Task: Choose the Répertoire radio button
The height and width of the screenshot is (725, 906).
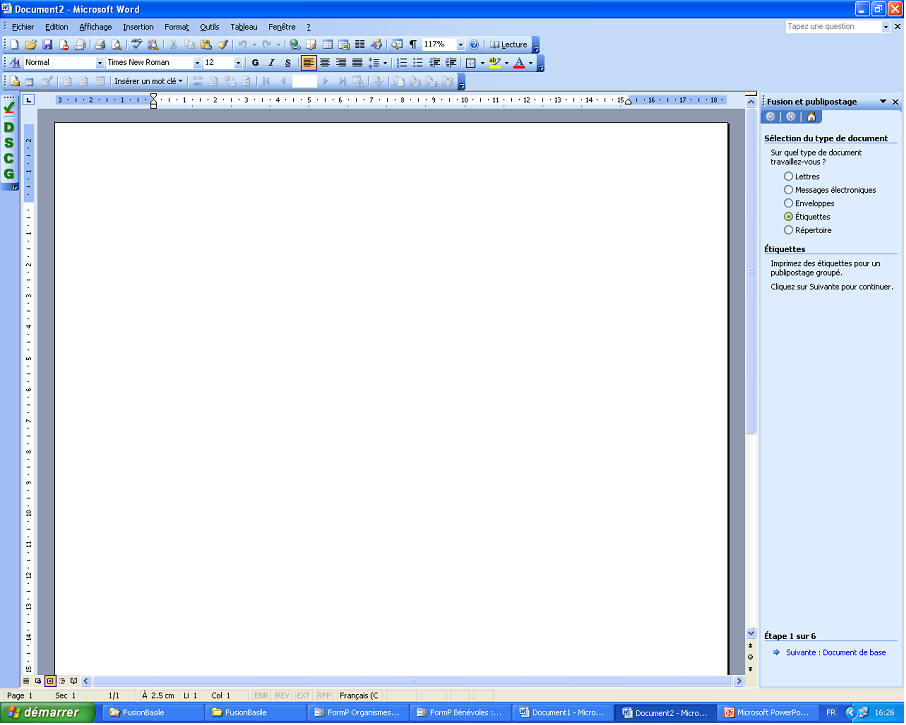Action: click(x=788, y=230)
